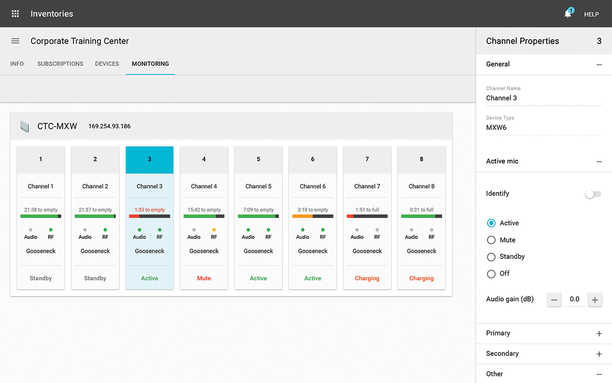Viewport: 612px width, 383px height.
Task: Click Channel 6 battery level bar
Action: 313,216
